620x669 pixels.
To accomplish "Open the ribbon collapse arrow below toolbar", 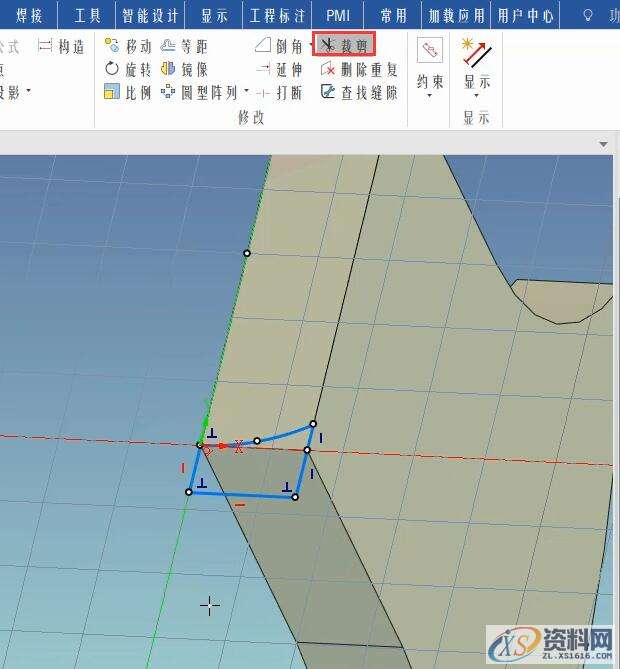I will tap(603, 144).
